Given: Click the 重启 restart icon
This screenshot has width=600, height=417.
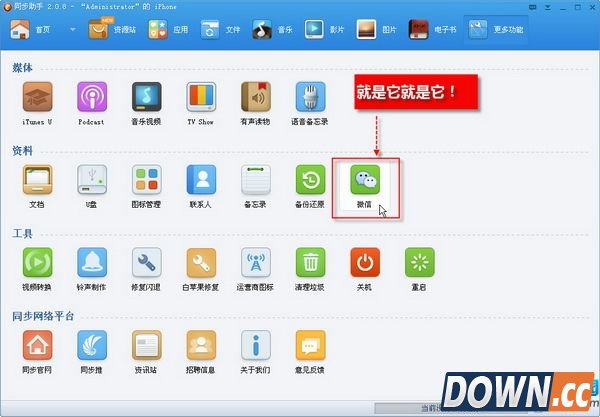Looking at the screenshot, I should coord(419,262).
